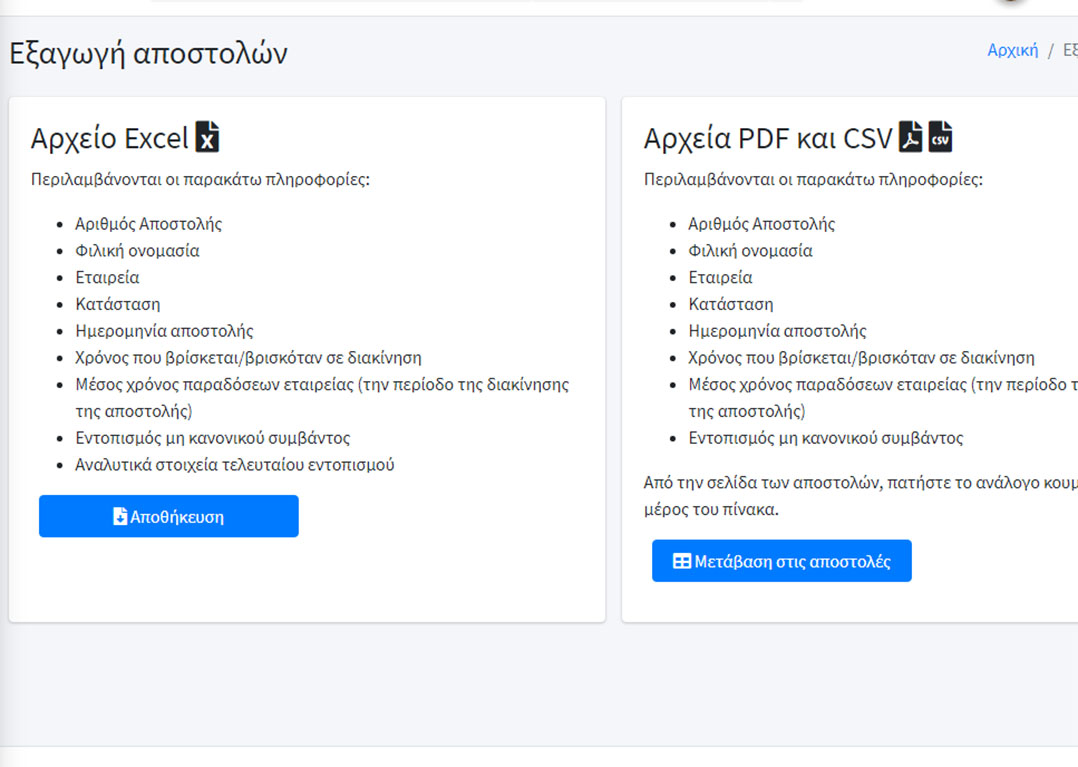Click the PDF file icon in the heading
This screenshot has height=767, width=1078.
(911, 136)
